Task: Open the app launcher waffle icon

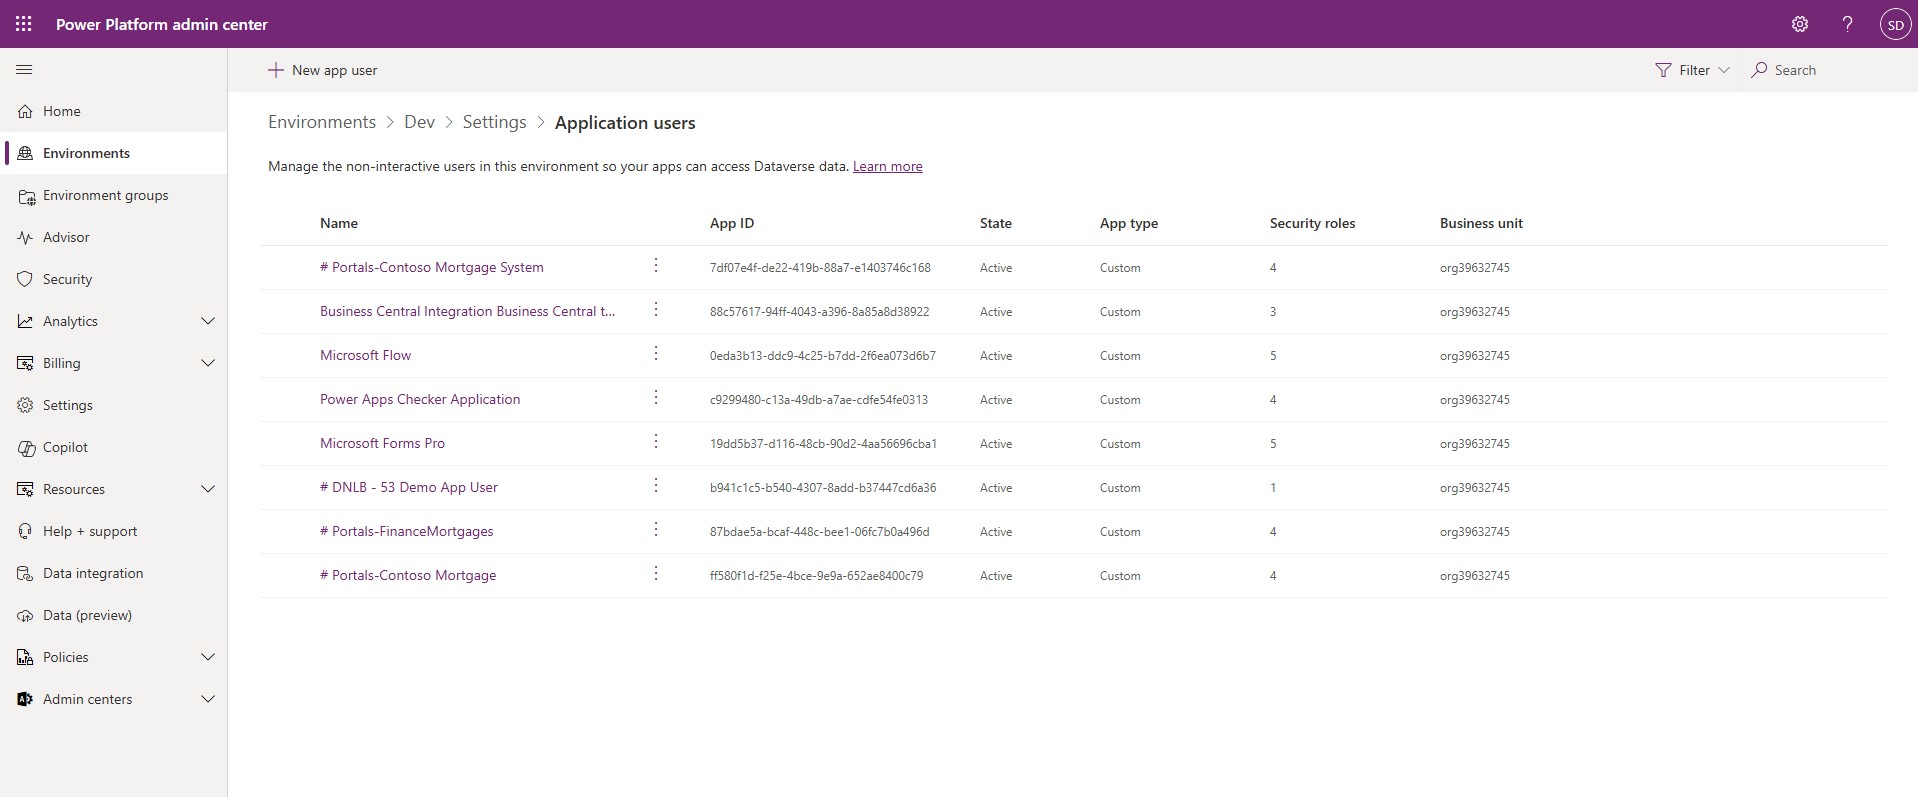Action: [x=24, y=24]
